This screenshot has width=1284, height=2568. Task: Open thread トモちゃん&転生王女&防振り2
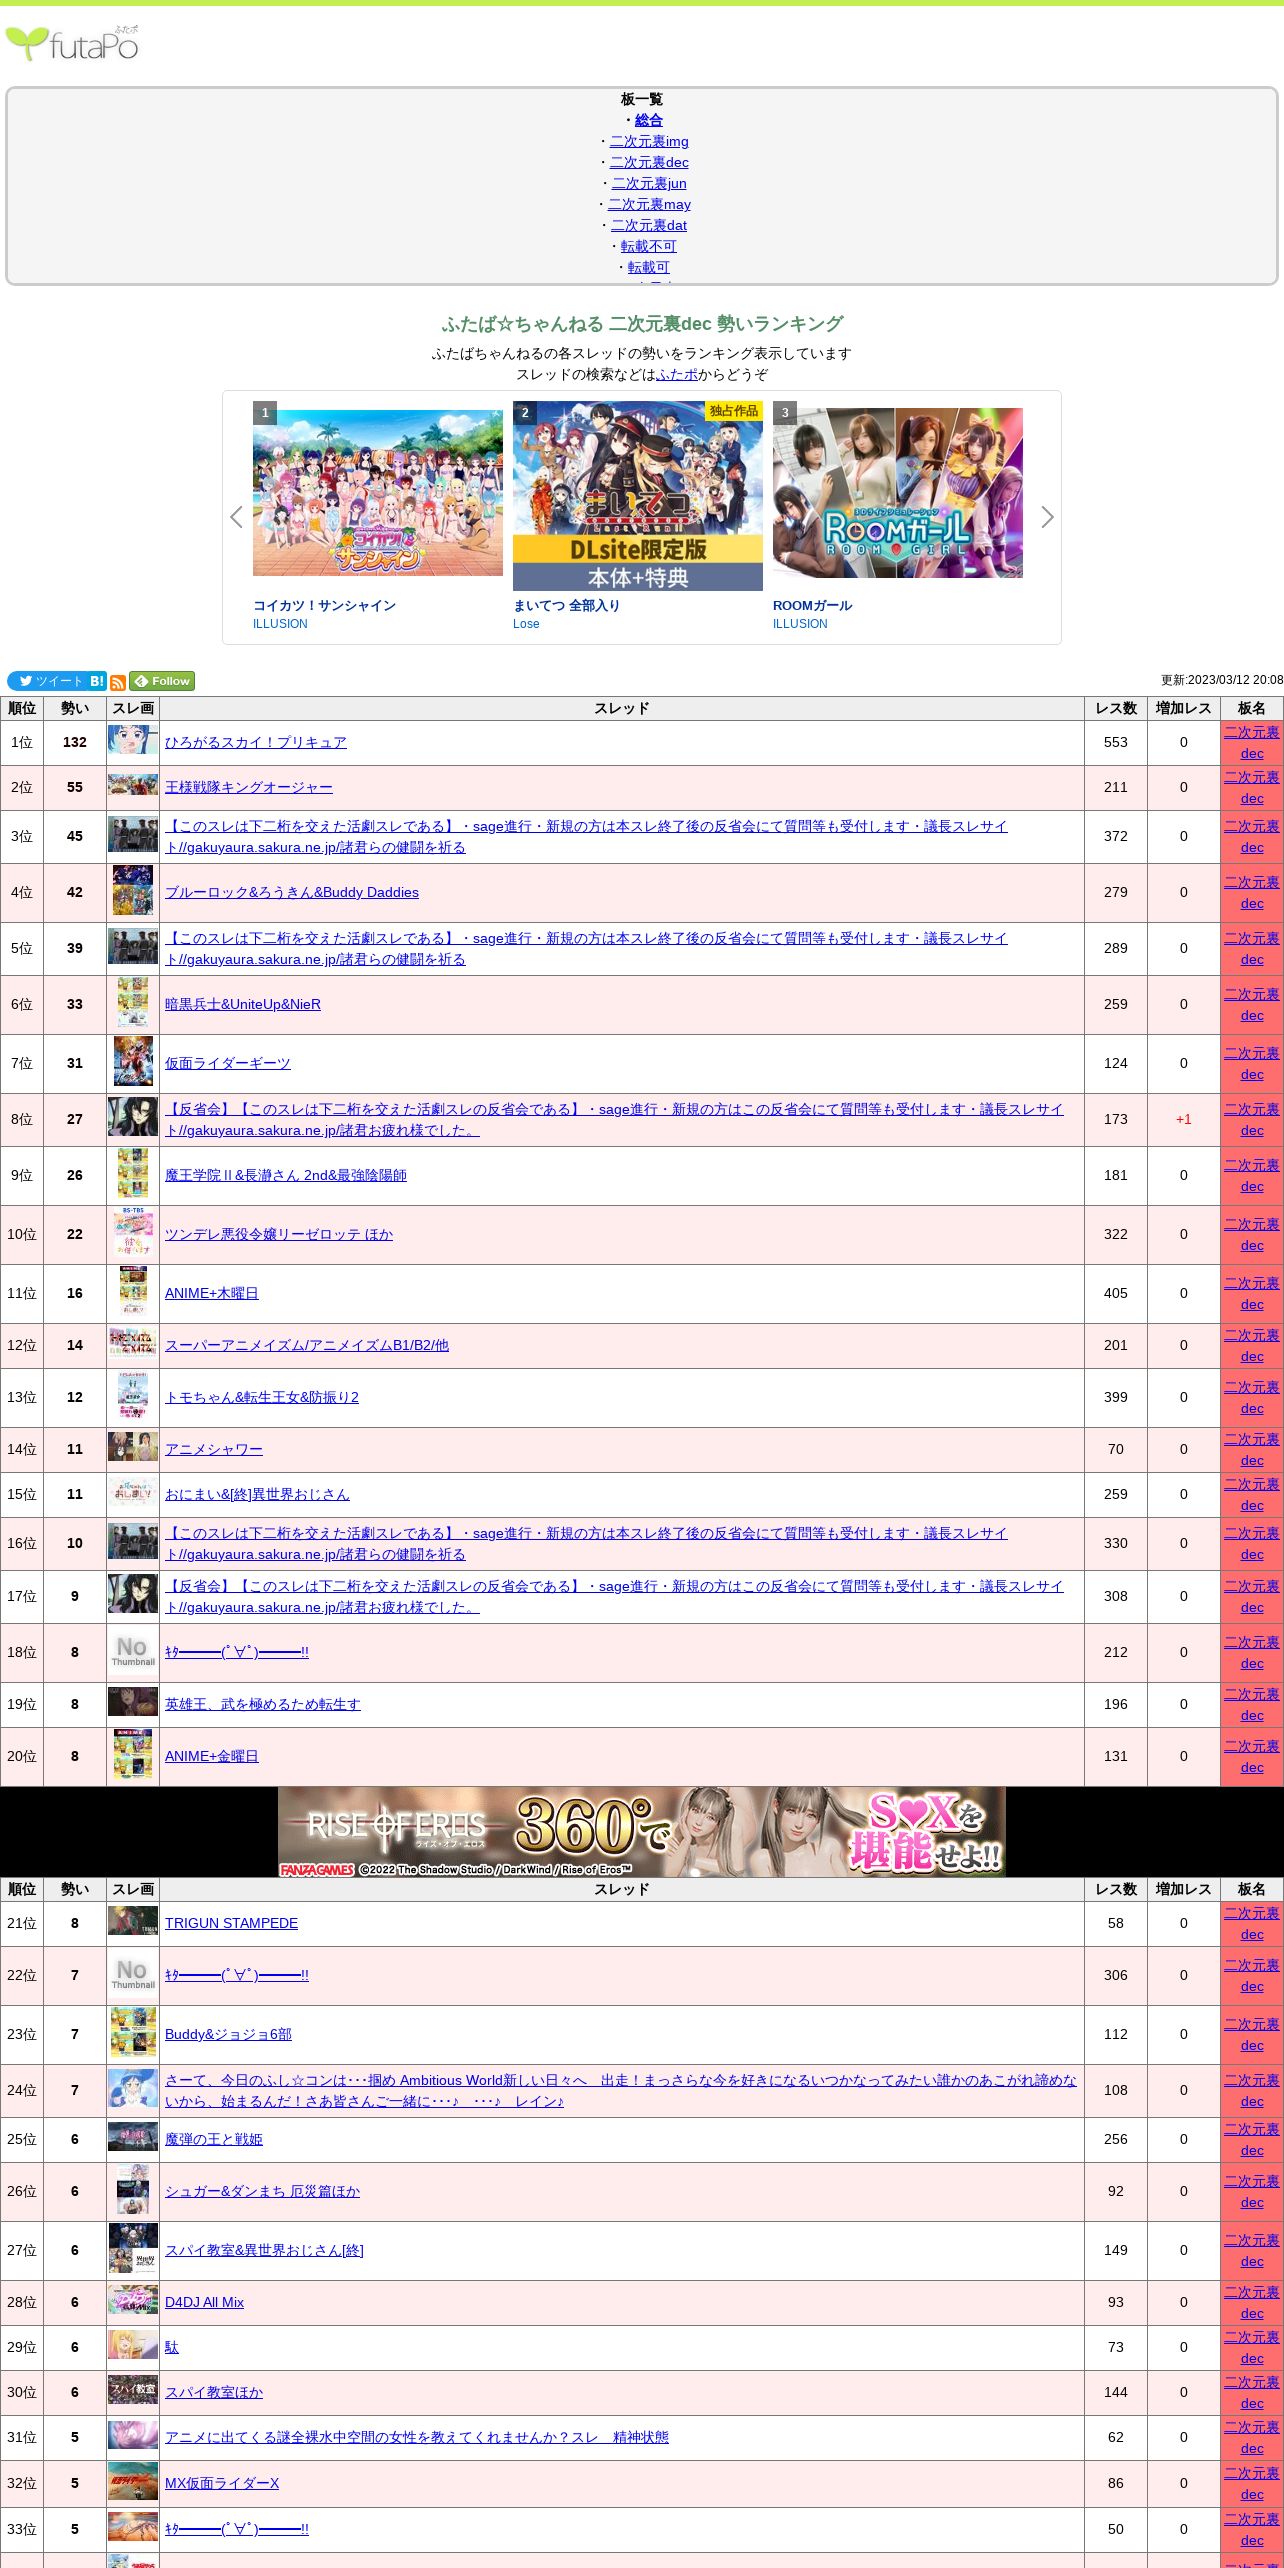pos(262,1397)
